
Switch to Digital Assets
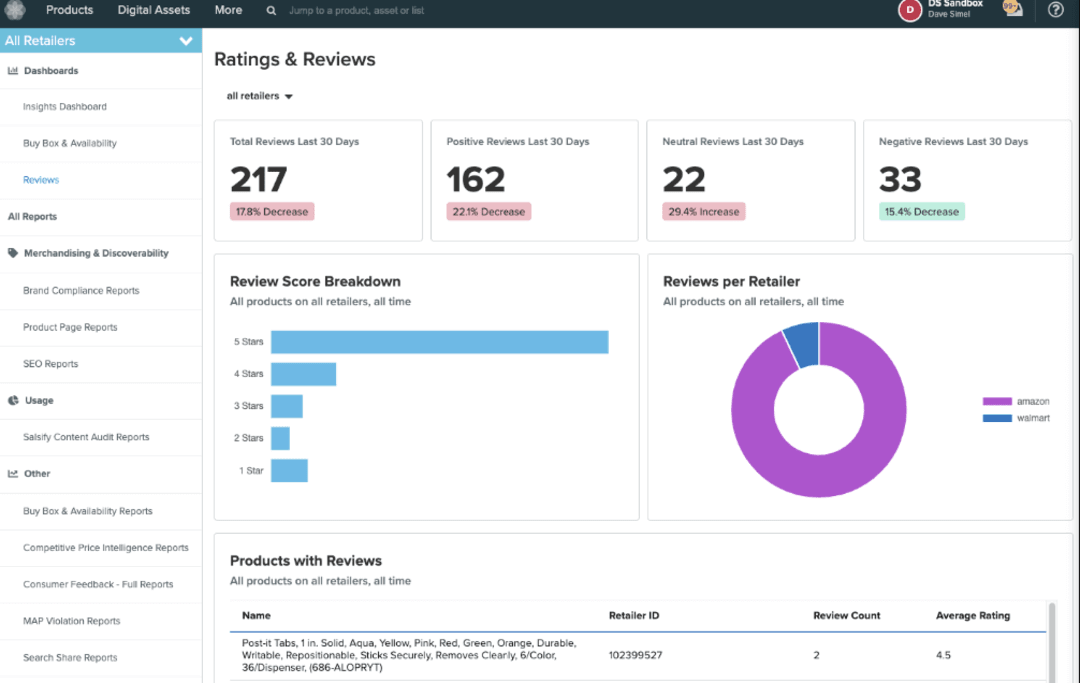(x=153, y=10)
